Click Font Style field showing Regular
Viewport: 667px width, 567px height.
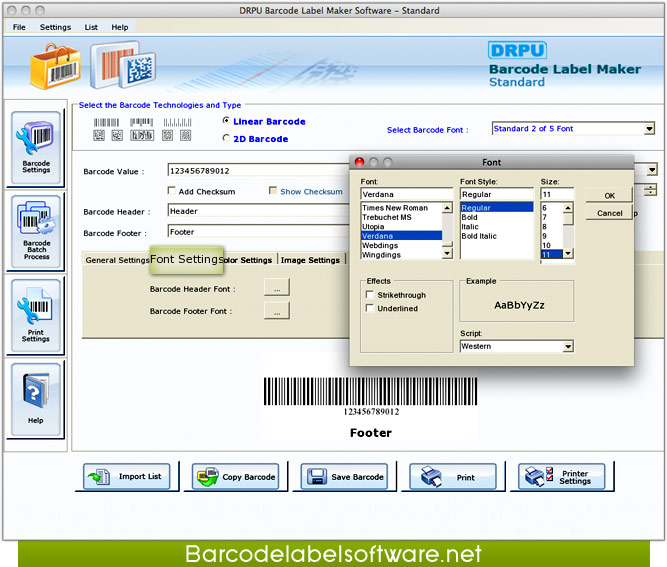point(496,194)
